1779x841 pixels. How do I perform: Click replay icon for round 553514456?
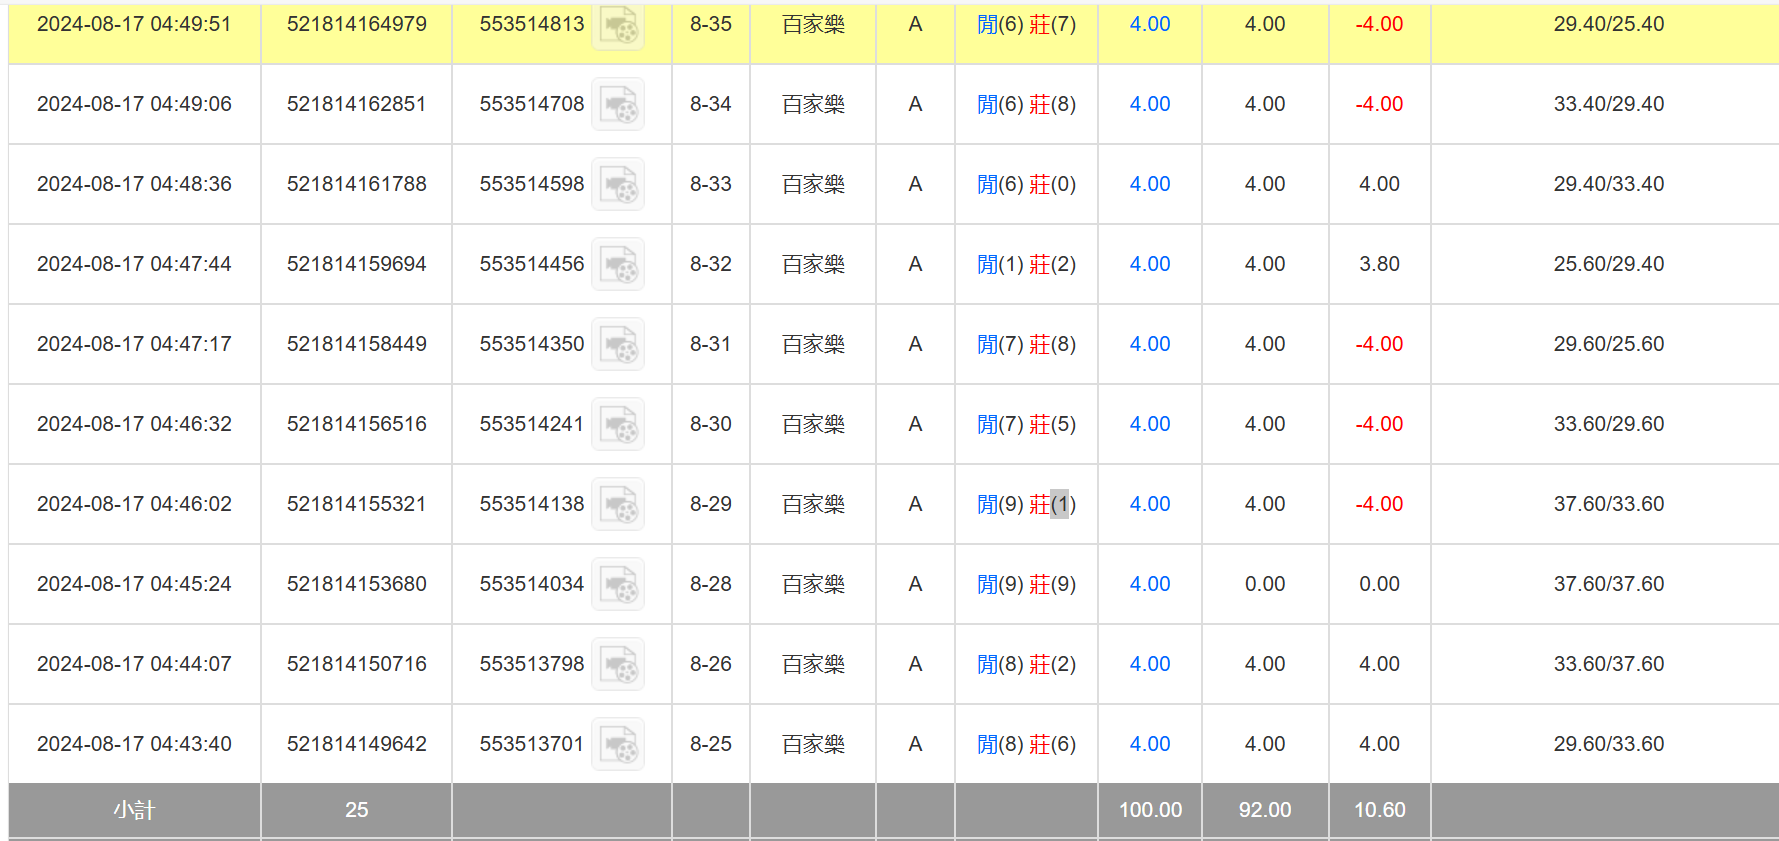[x=618, y=265]
